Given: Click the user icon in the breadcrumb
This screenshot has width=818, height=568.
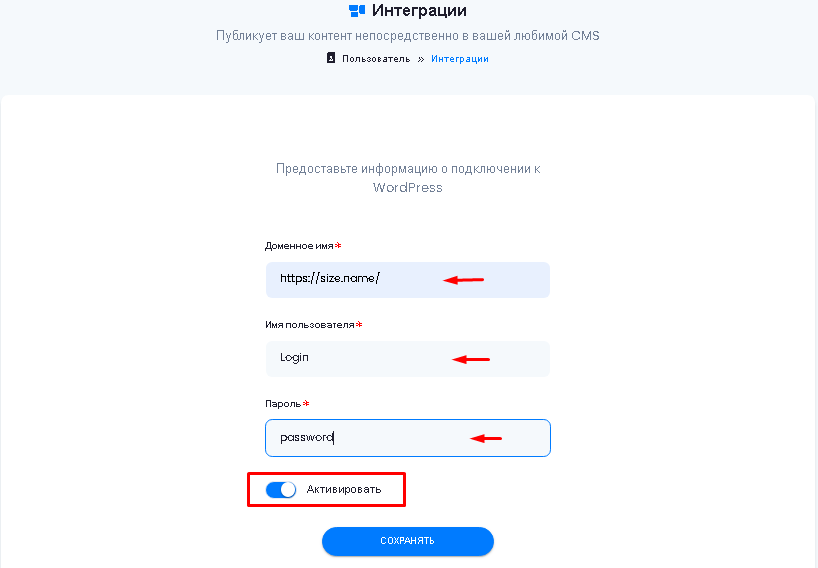Looking at the screenshot, I should (x=331, y=58).
